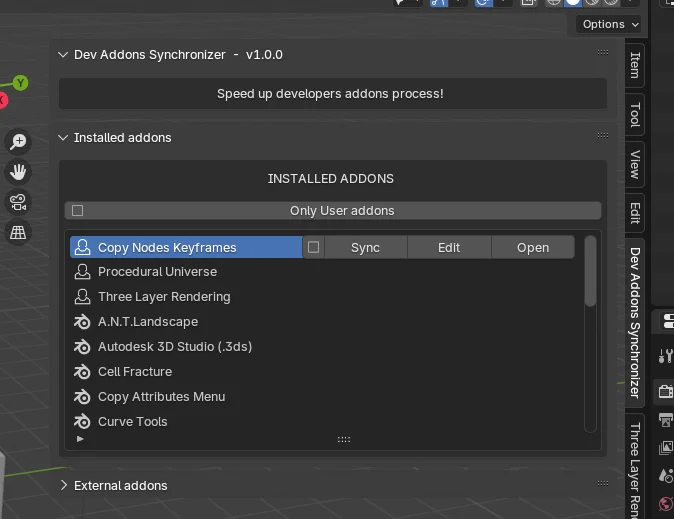Click the addon list vertical scrollbar

click(591, 271)
